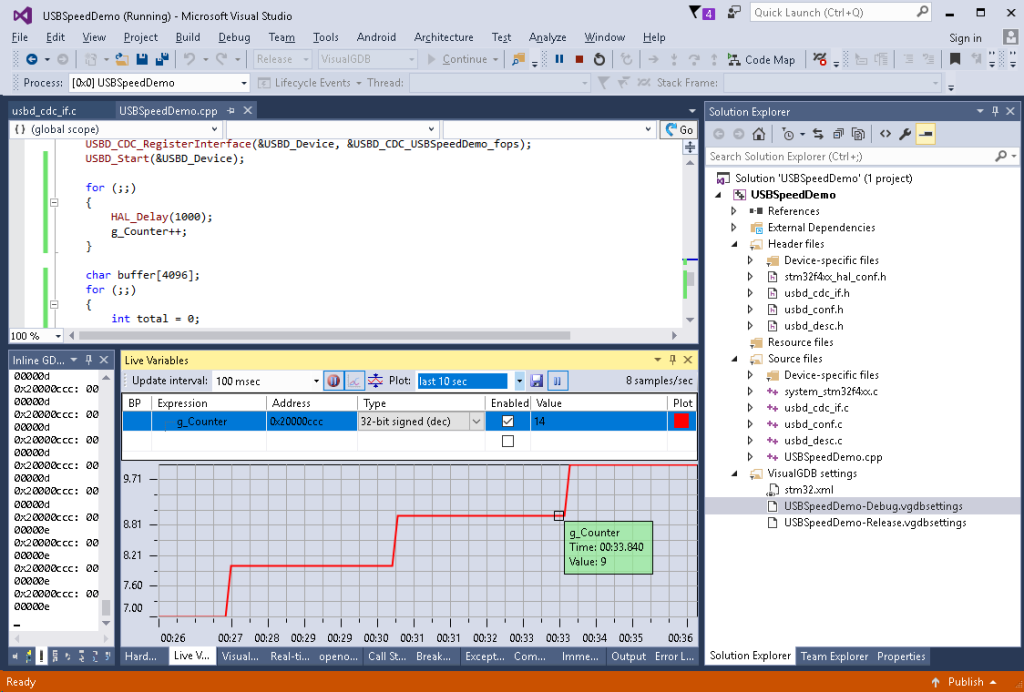Viewport: 1024px width, 692px height.
Task: Click the Sync with Active Document icon
Action: 818,134
